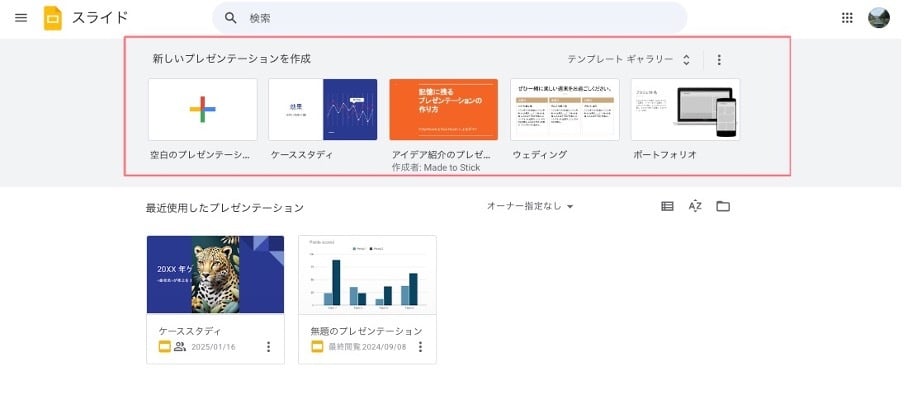Open the AZ sort options
This screenshot has width=904, height=404.
click(x=695, y=207)
